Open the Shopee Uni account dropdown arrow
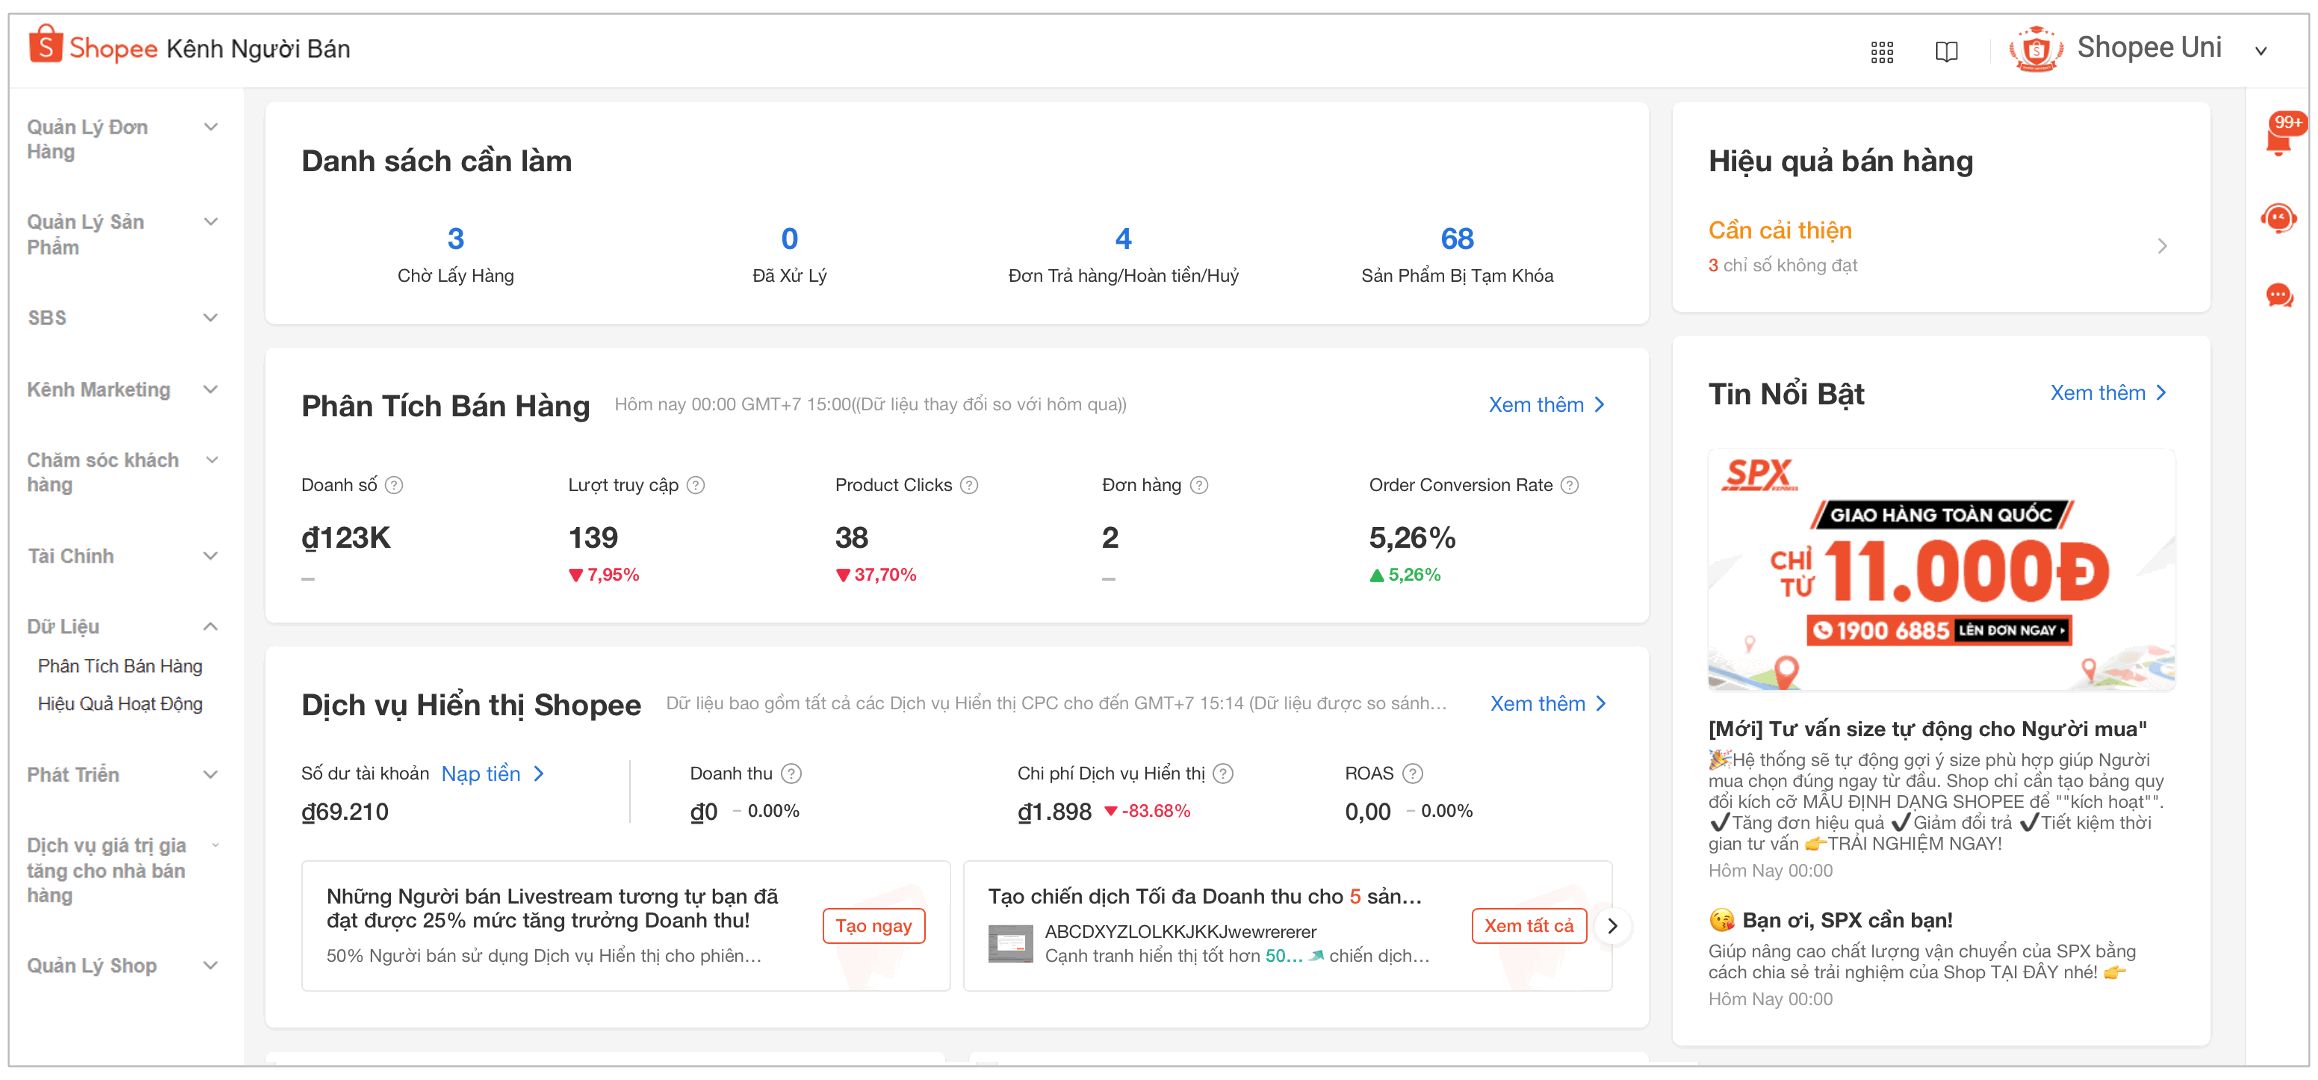 click(2261, 50)
